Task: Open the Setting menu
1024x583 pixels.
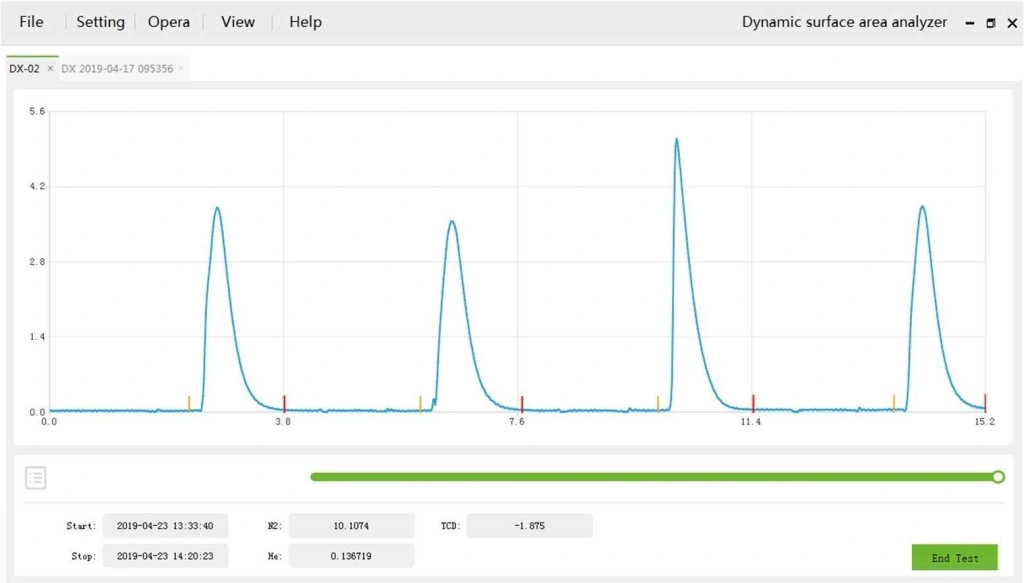Action: pyautogui.click(x=100, y=22)
